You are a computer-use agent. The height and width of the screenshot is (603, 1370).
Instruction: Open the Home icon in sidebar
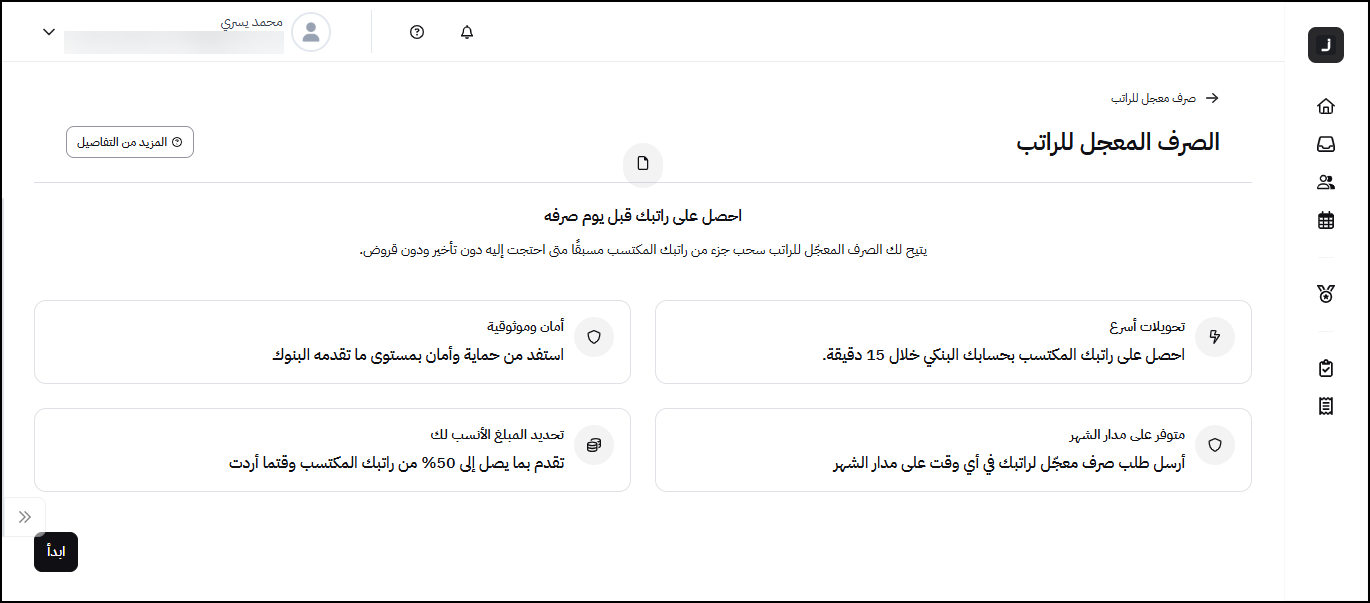click(x=1326, y=106)
